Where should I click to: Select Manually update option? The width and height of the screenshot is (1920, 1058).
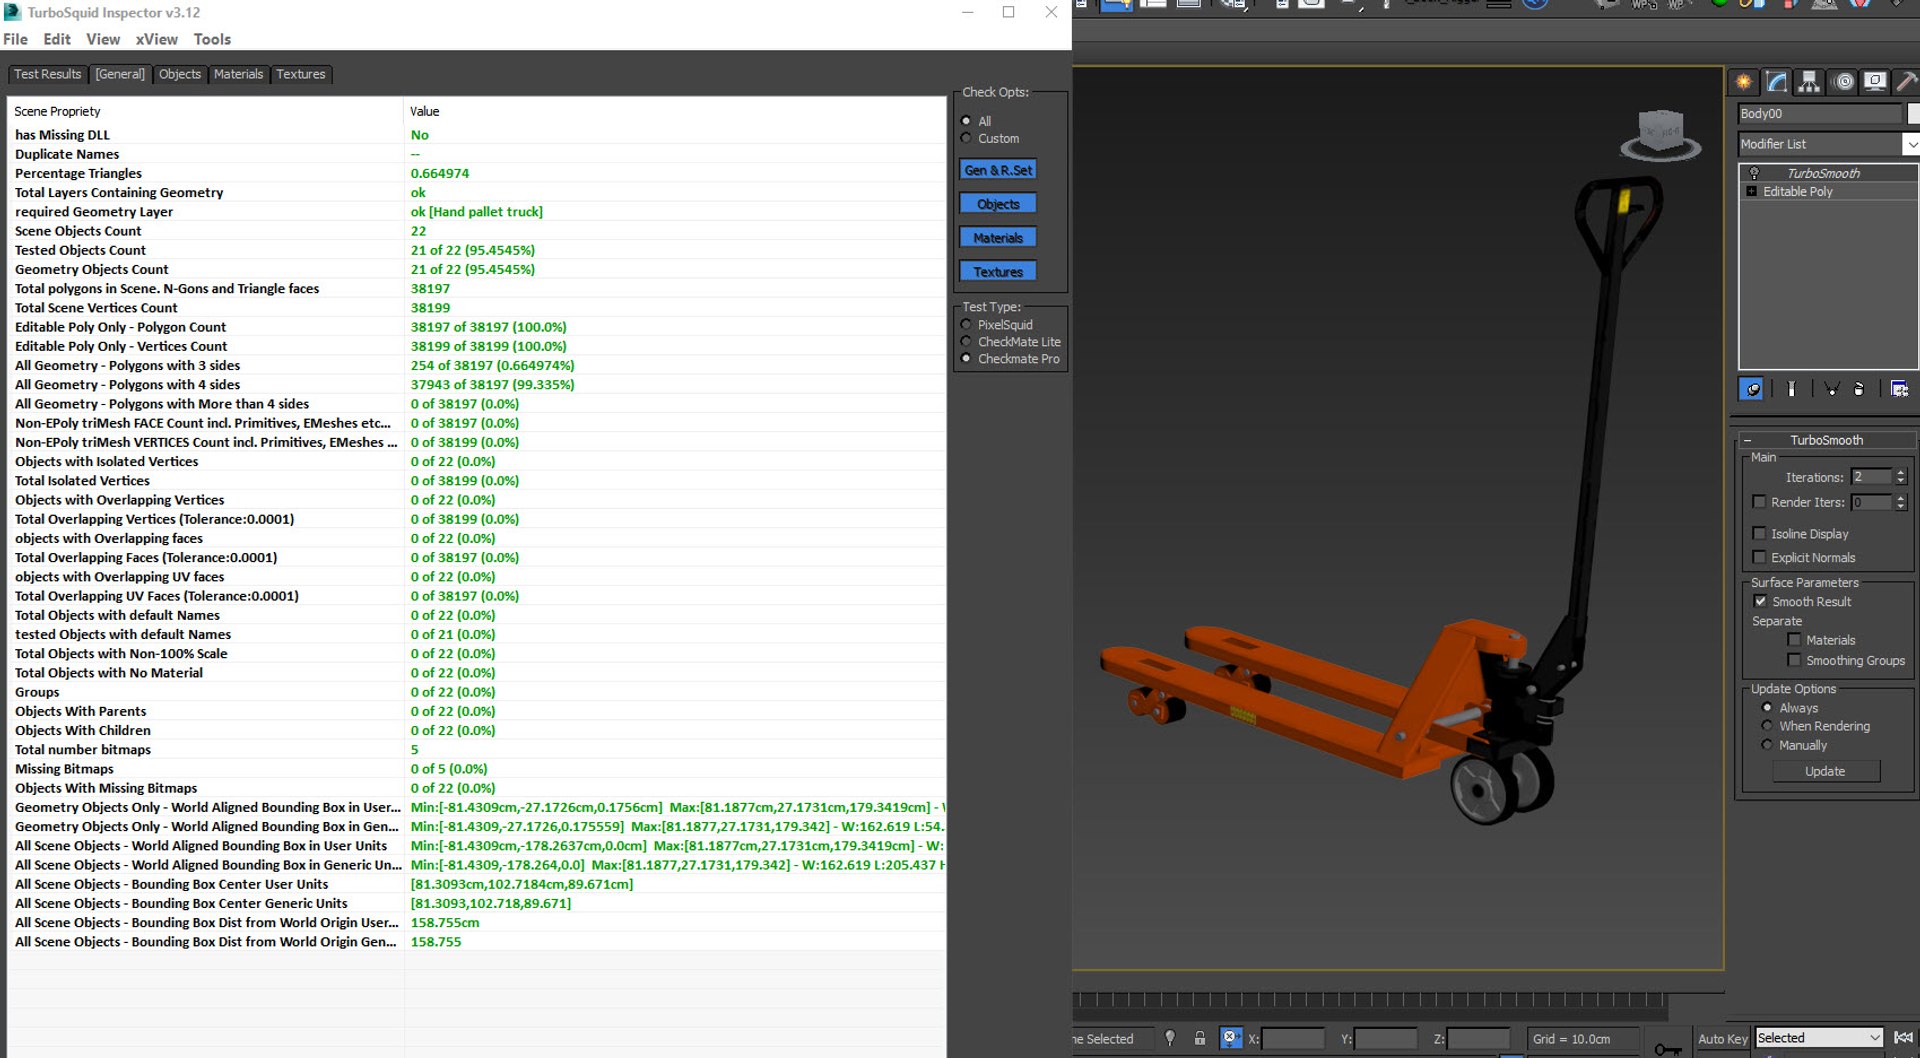coord(1767,745)
